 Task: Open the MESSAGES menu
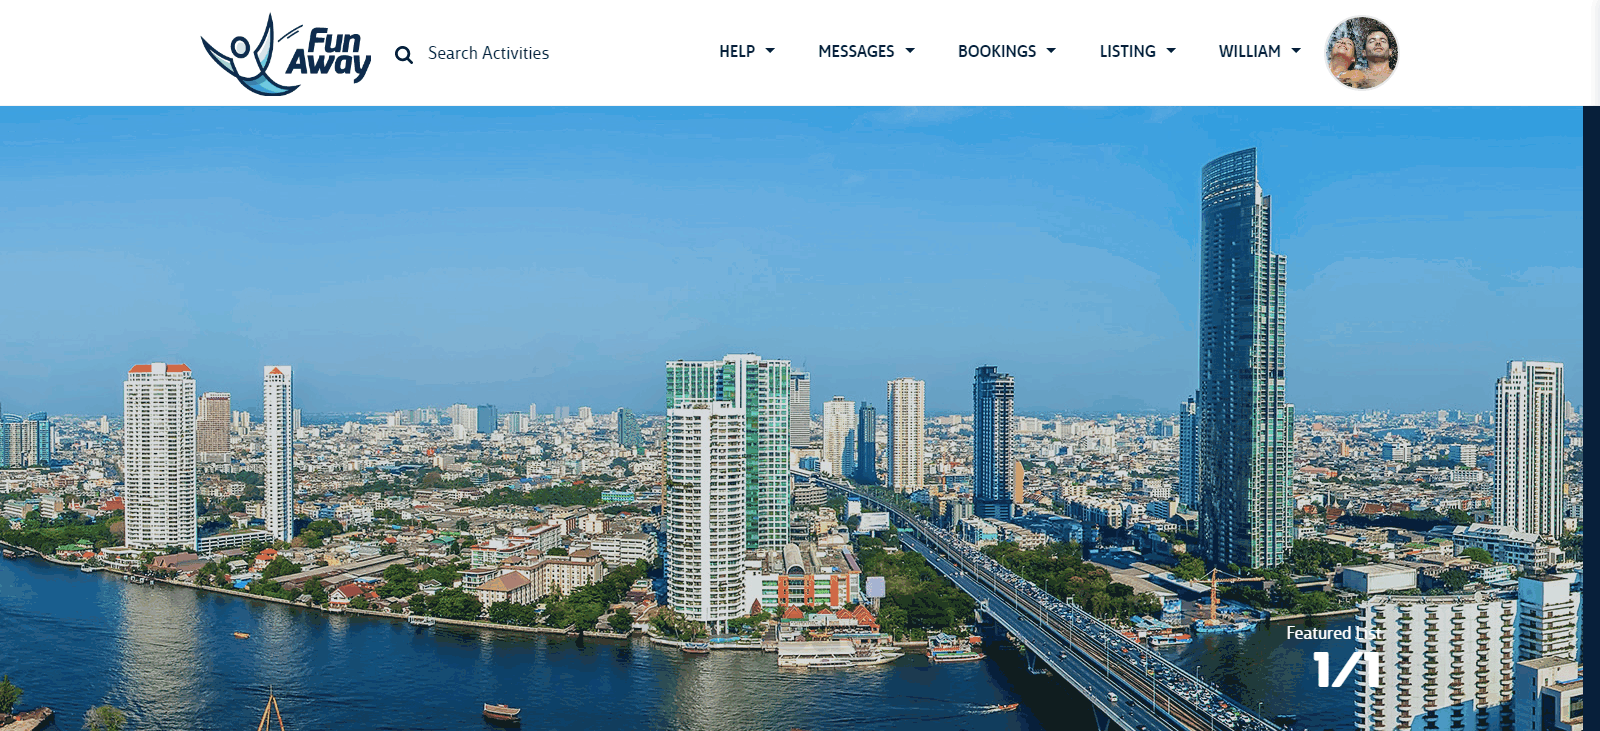point(856,51)
